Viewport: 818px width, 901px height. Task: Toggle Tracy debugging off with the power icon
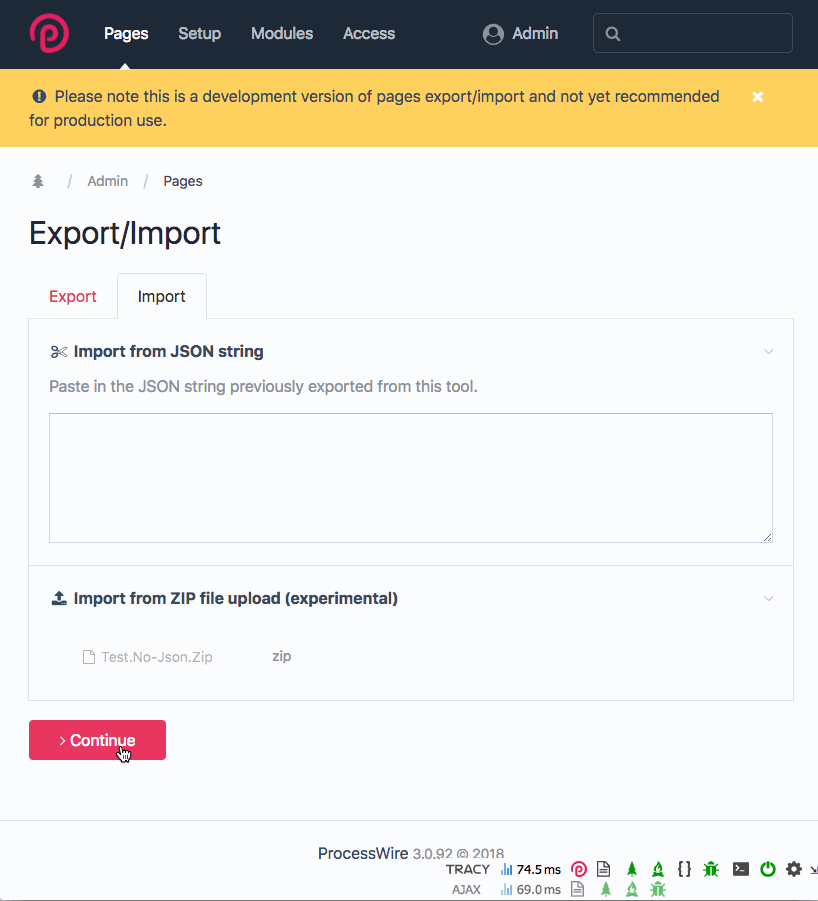pos(768,868)
